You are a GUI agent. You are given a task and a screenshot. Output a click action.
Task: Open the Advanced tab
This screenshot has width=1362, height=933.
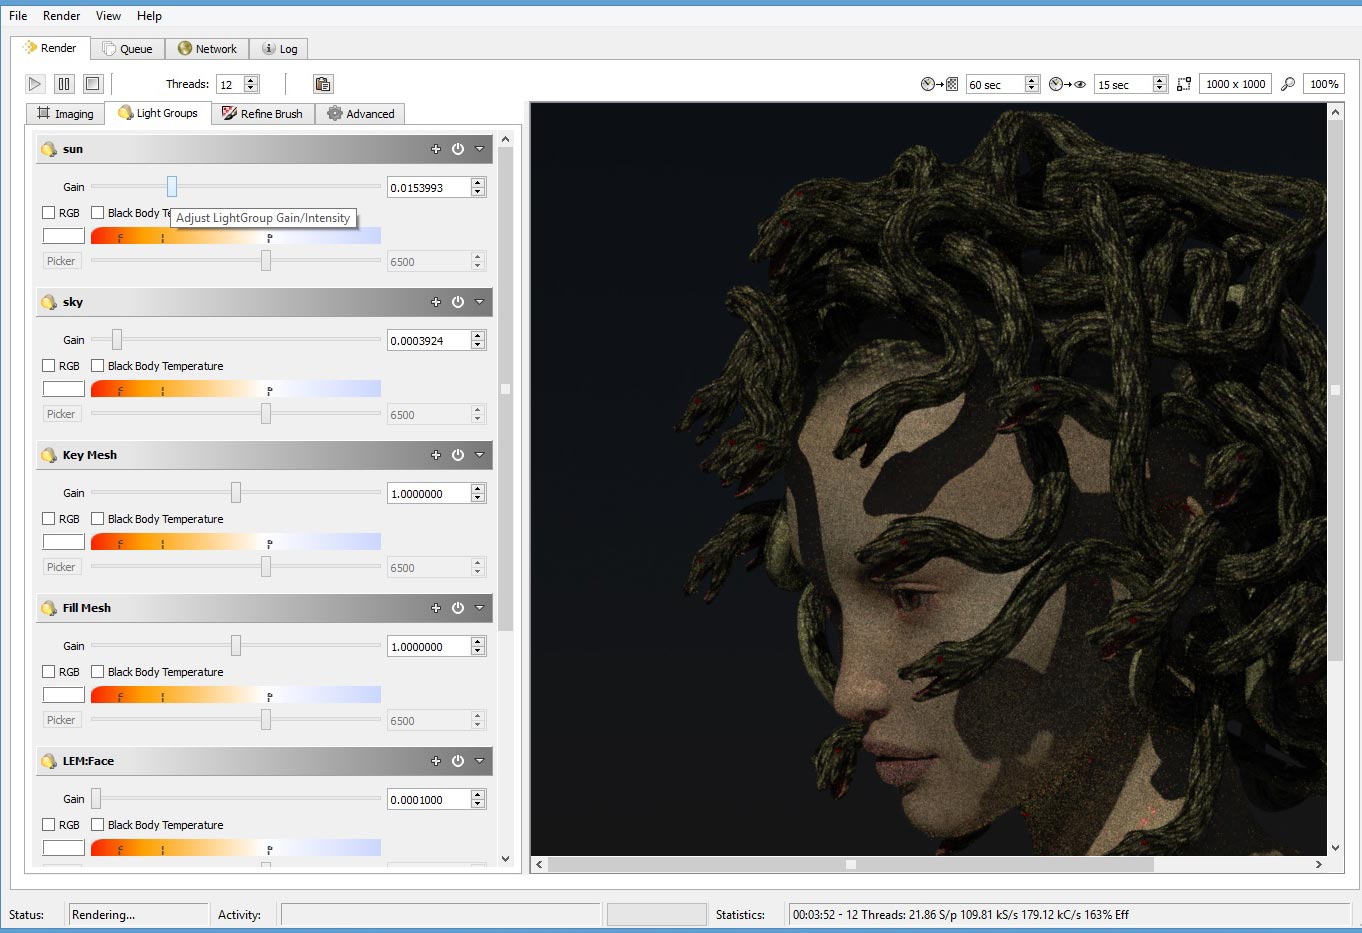click(x=361, y=114)
